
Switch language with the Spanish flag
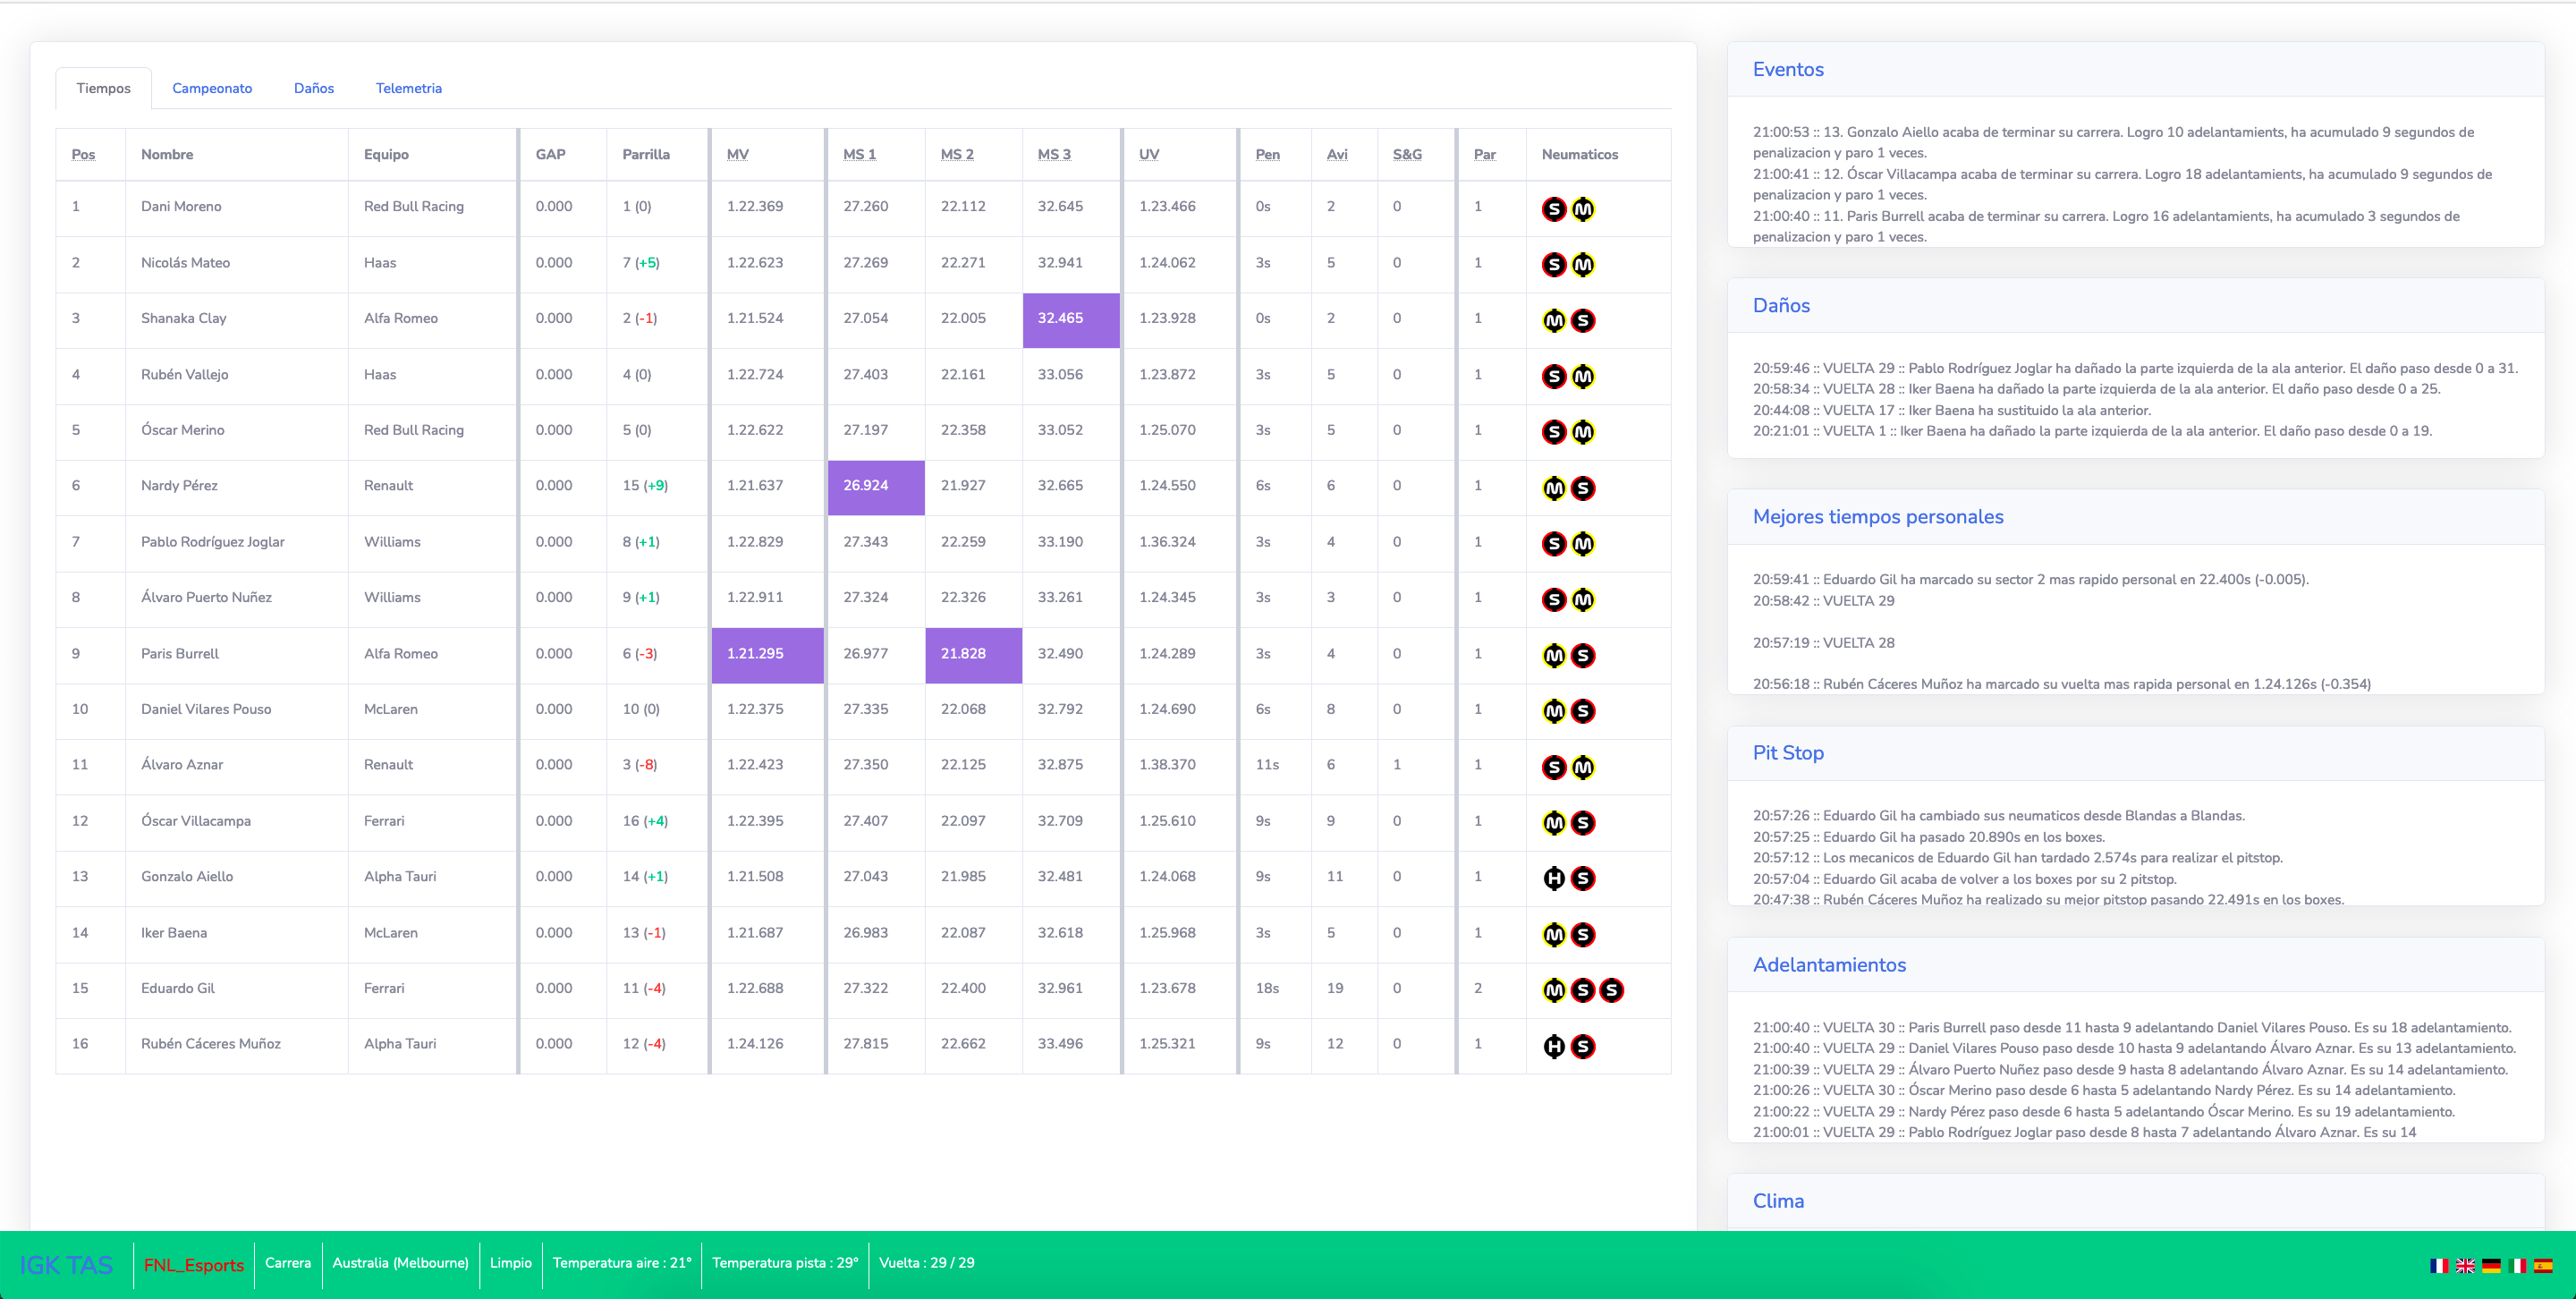[x=2543, y=1265]
